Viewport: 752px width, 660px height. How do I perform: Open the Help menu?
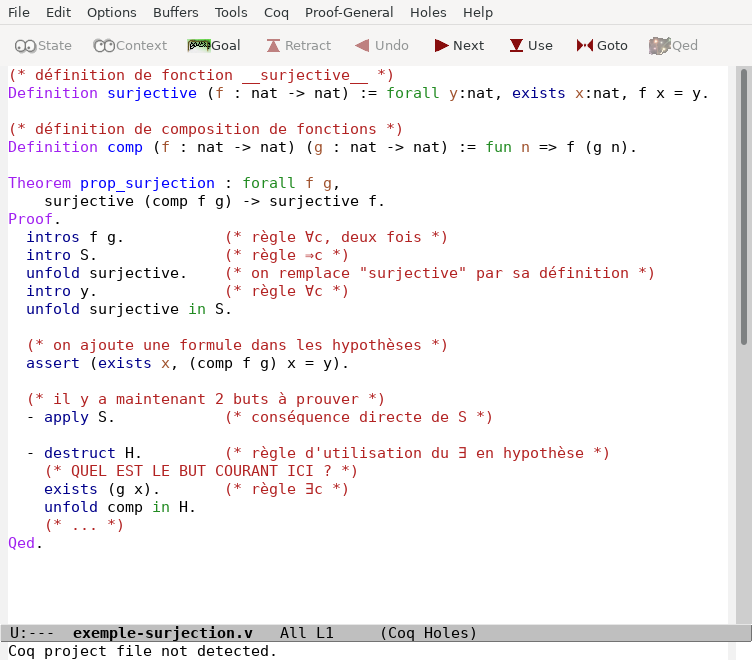[x=478, y=13]
